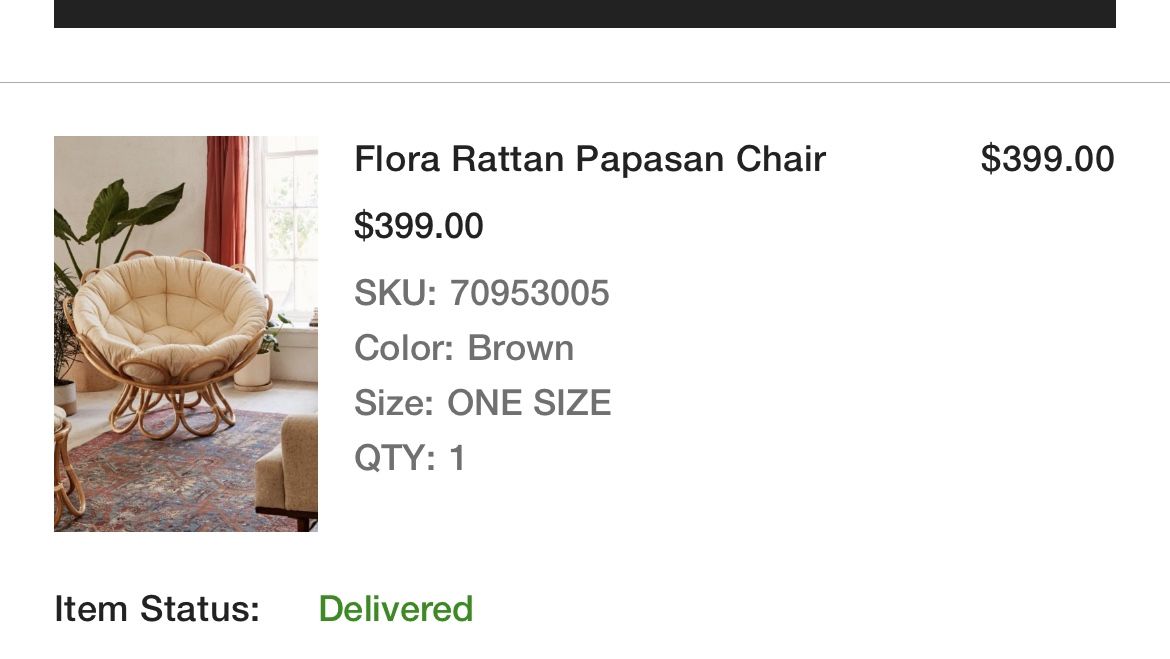The height and width of the screenshot is (659, 1170).
Task: Click the SKU label
Action: coord(395,293)
